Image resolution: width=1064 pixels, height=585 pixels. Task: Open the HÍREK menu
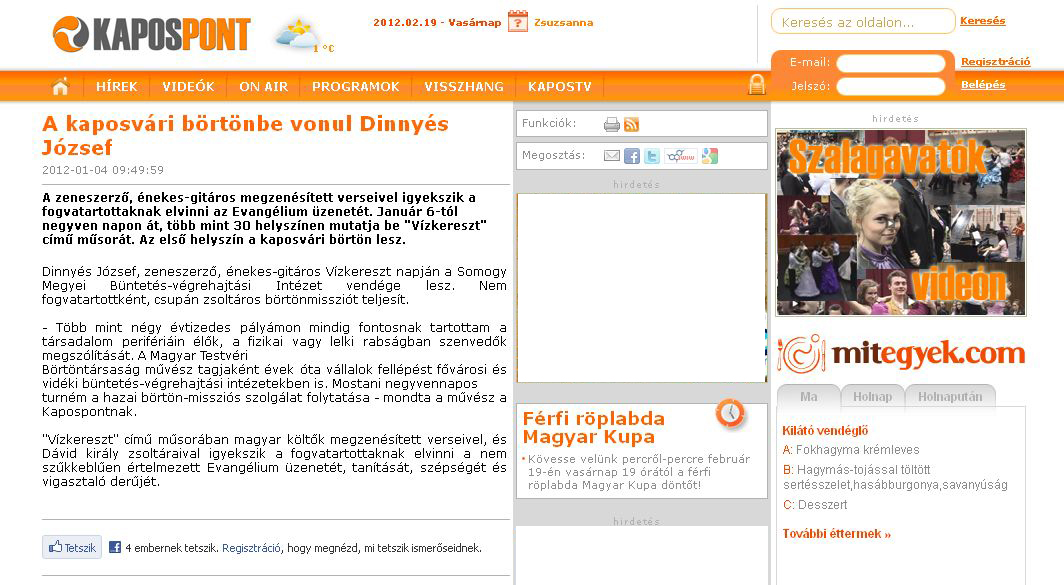point(117,87)
